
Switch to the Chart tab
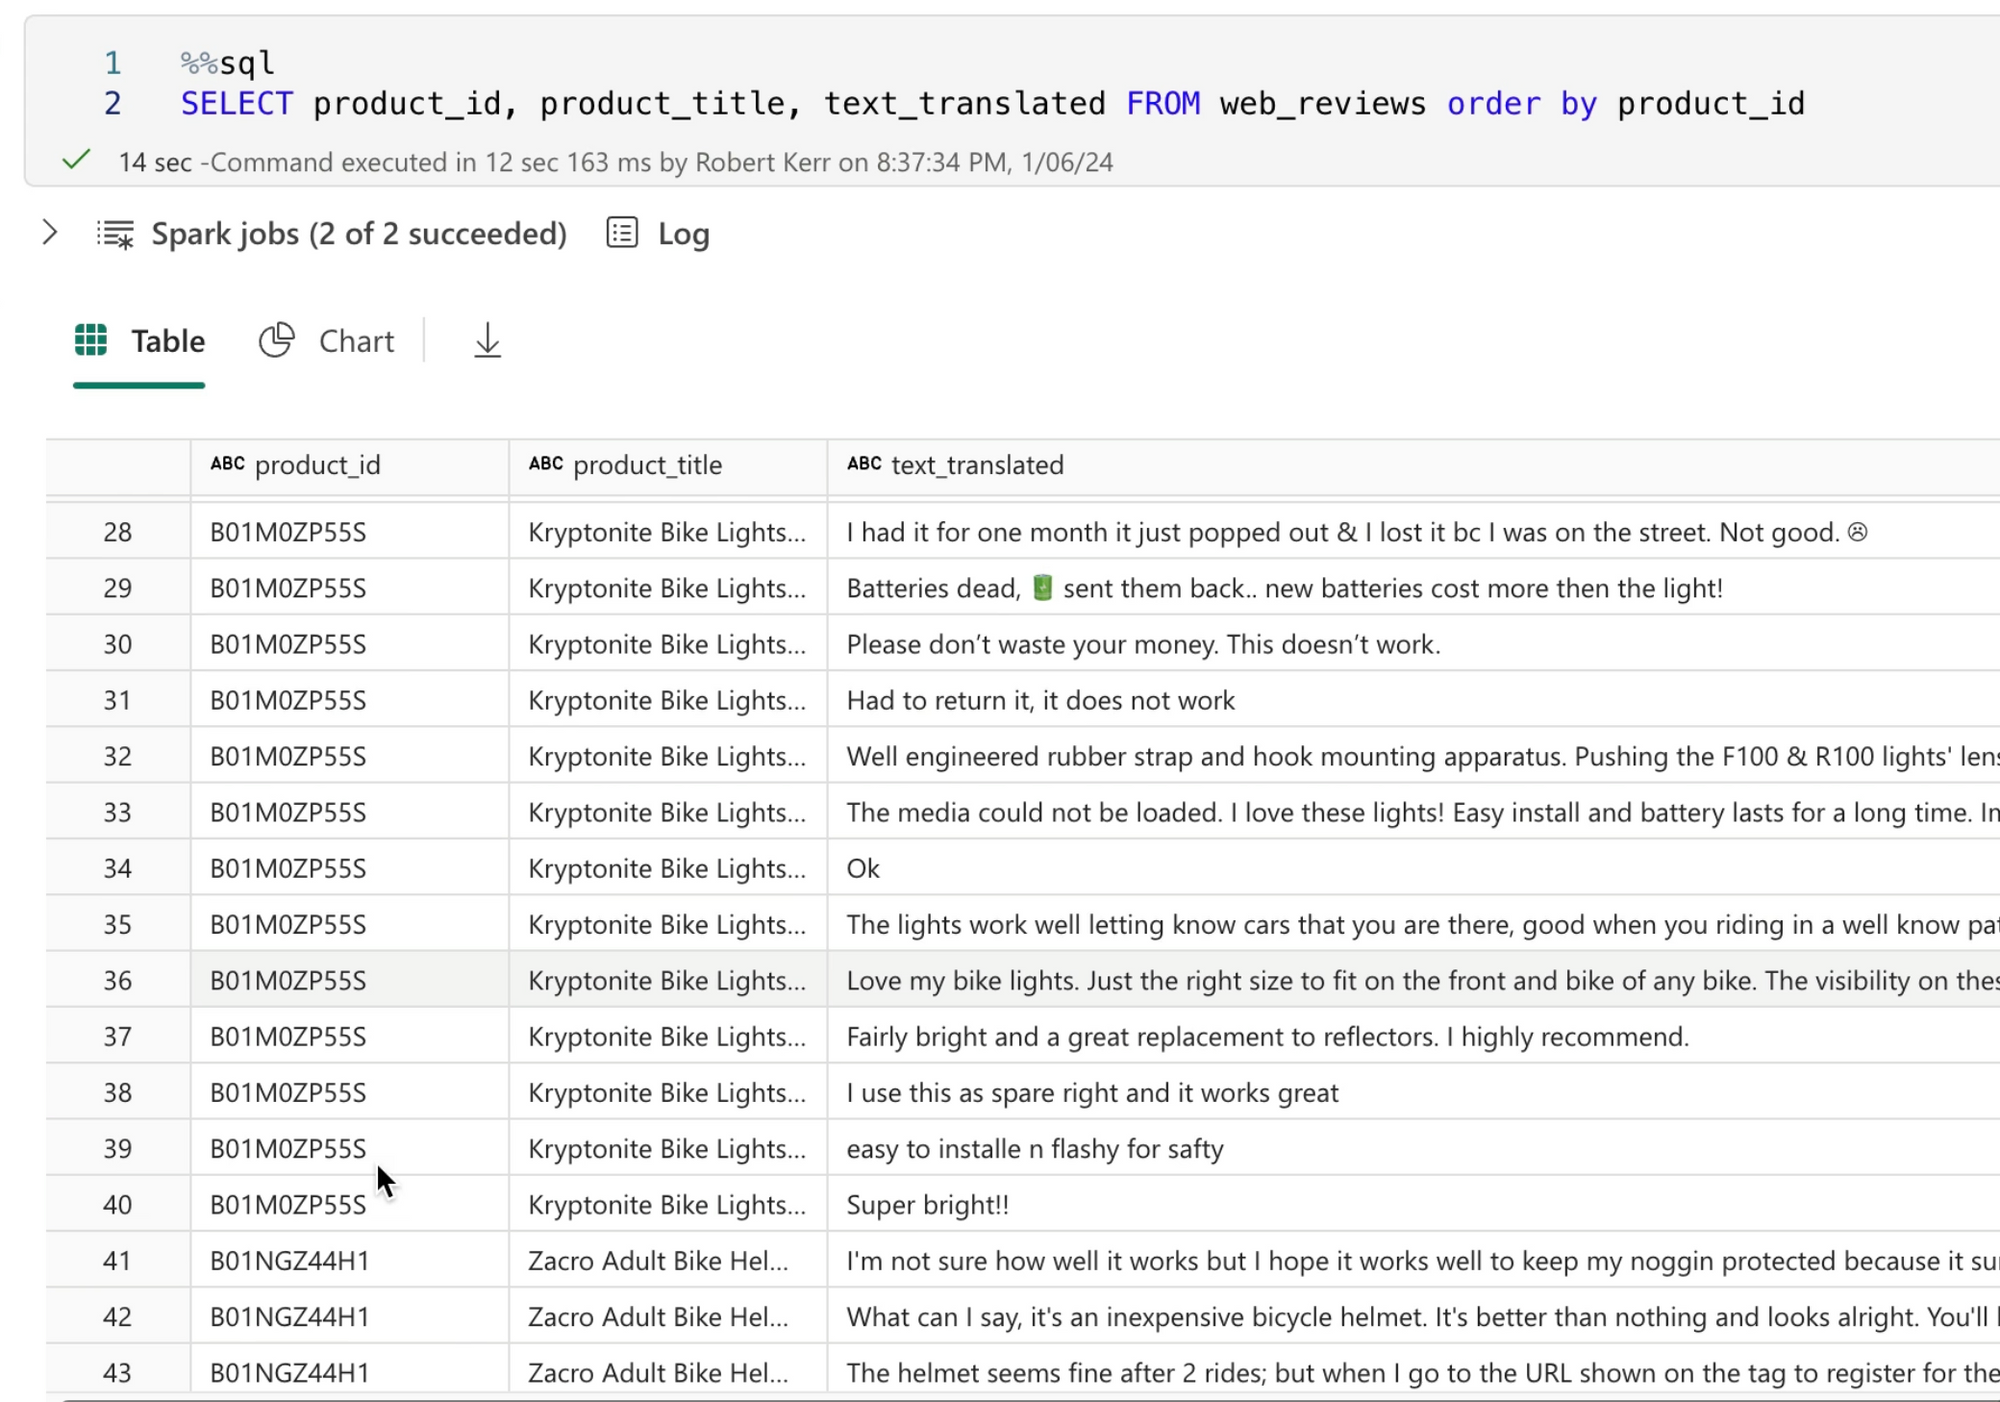pos(355,341)
